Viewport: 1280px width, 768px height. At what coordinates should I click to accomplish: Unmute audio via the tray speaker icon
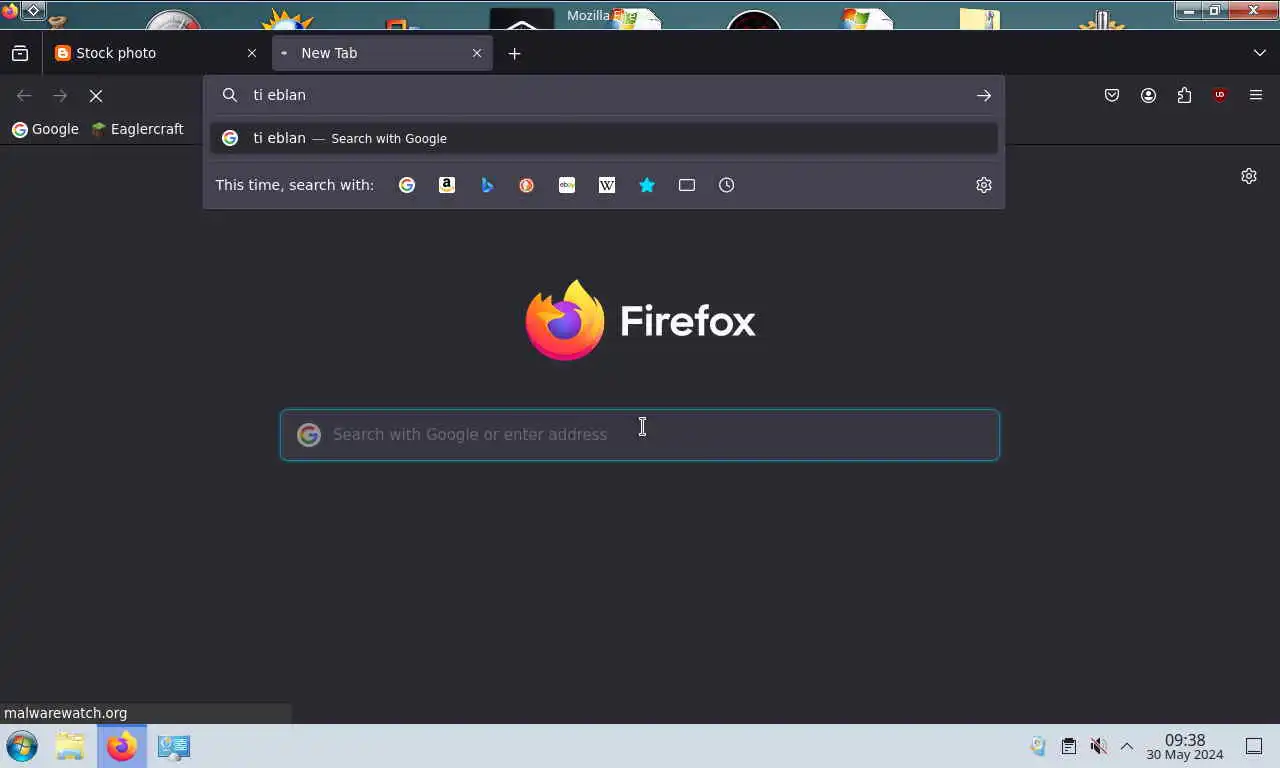1098,746
